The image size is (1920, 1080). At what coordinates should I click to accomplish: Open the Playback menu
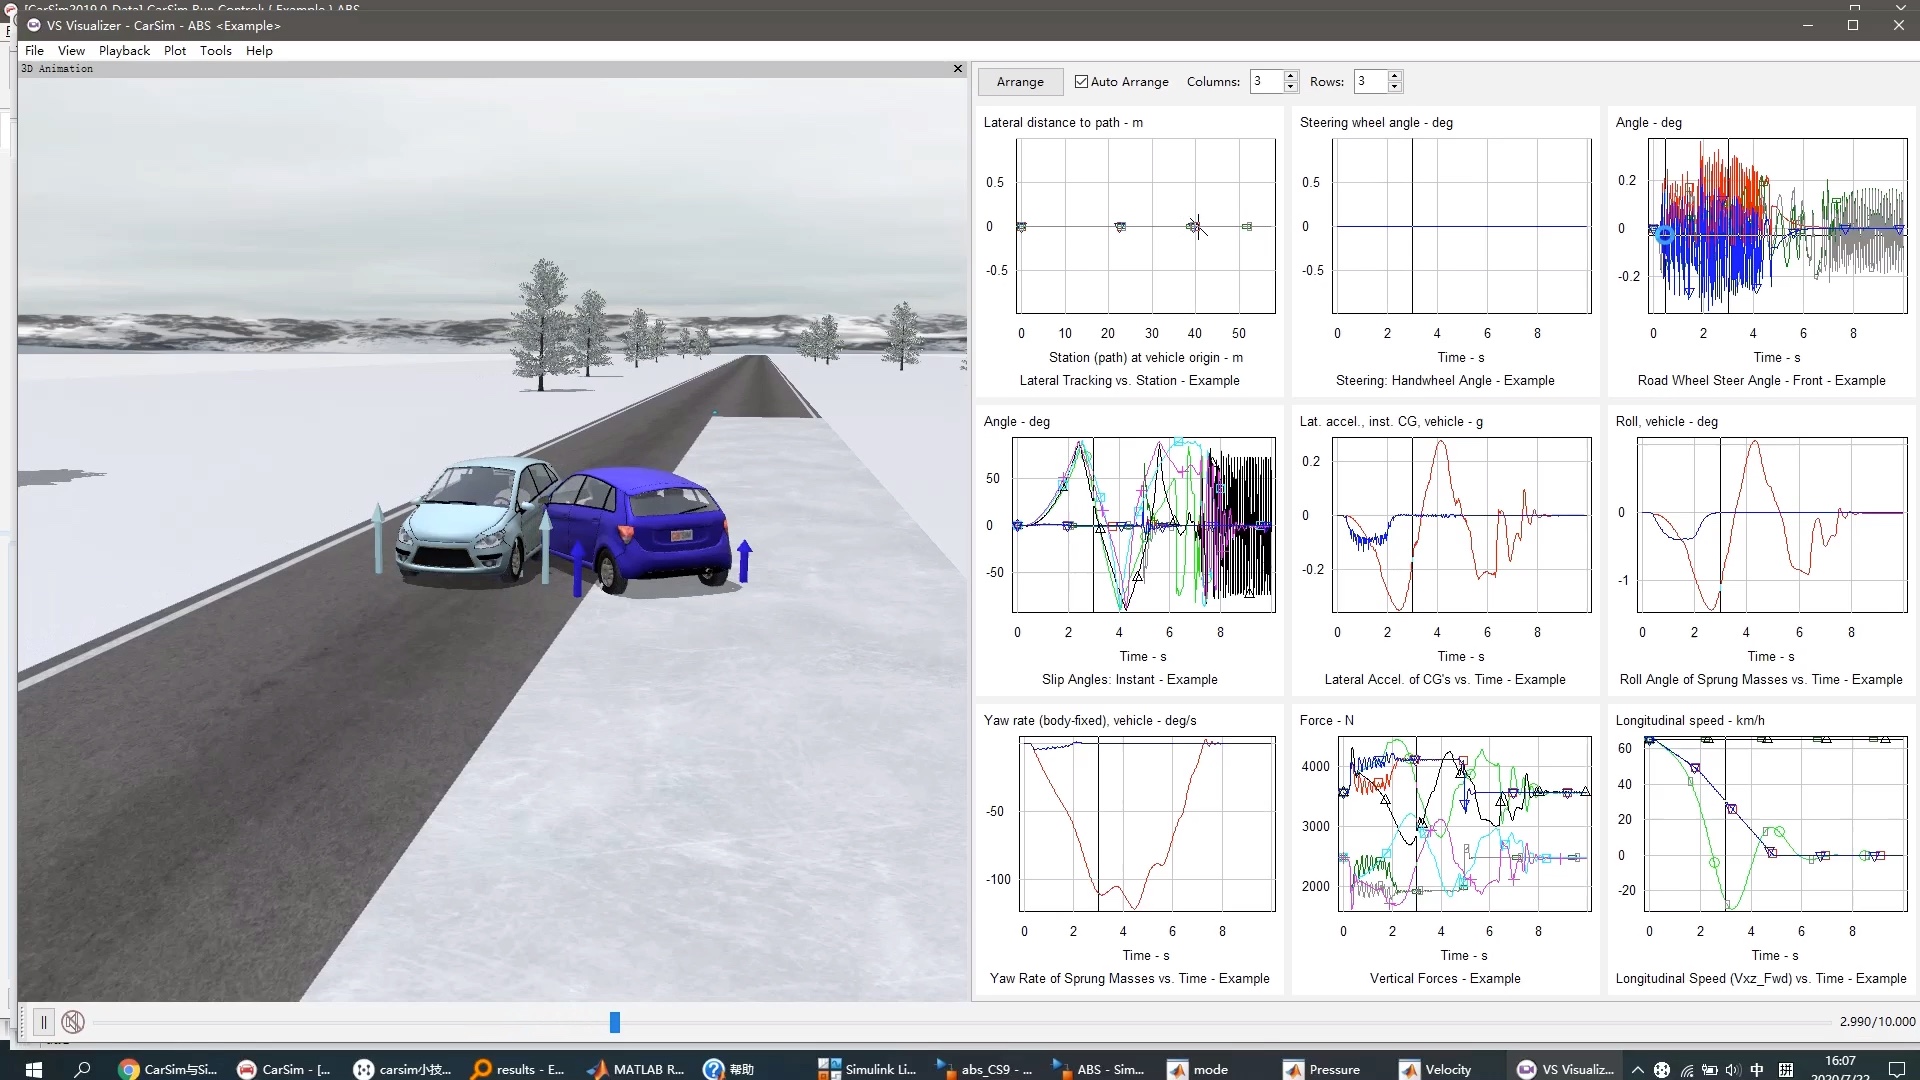[124, 50]
